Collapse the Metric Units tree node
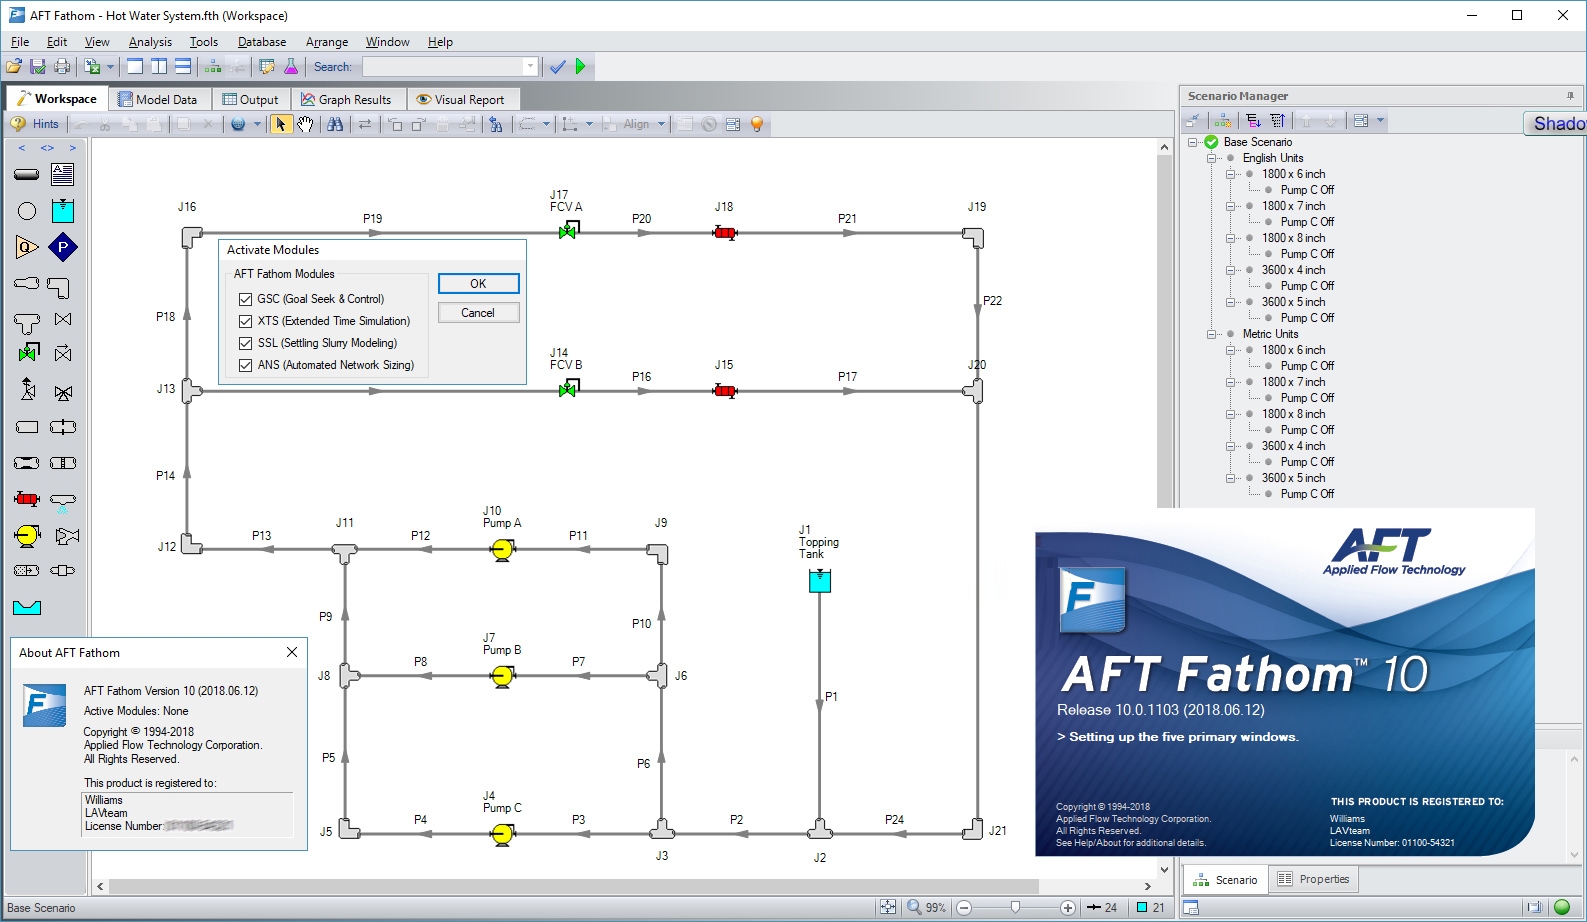The width and height of the screenshot is (1587, 922). click(x=1212, y=334)
